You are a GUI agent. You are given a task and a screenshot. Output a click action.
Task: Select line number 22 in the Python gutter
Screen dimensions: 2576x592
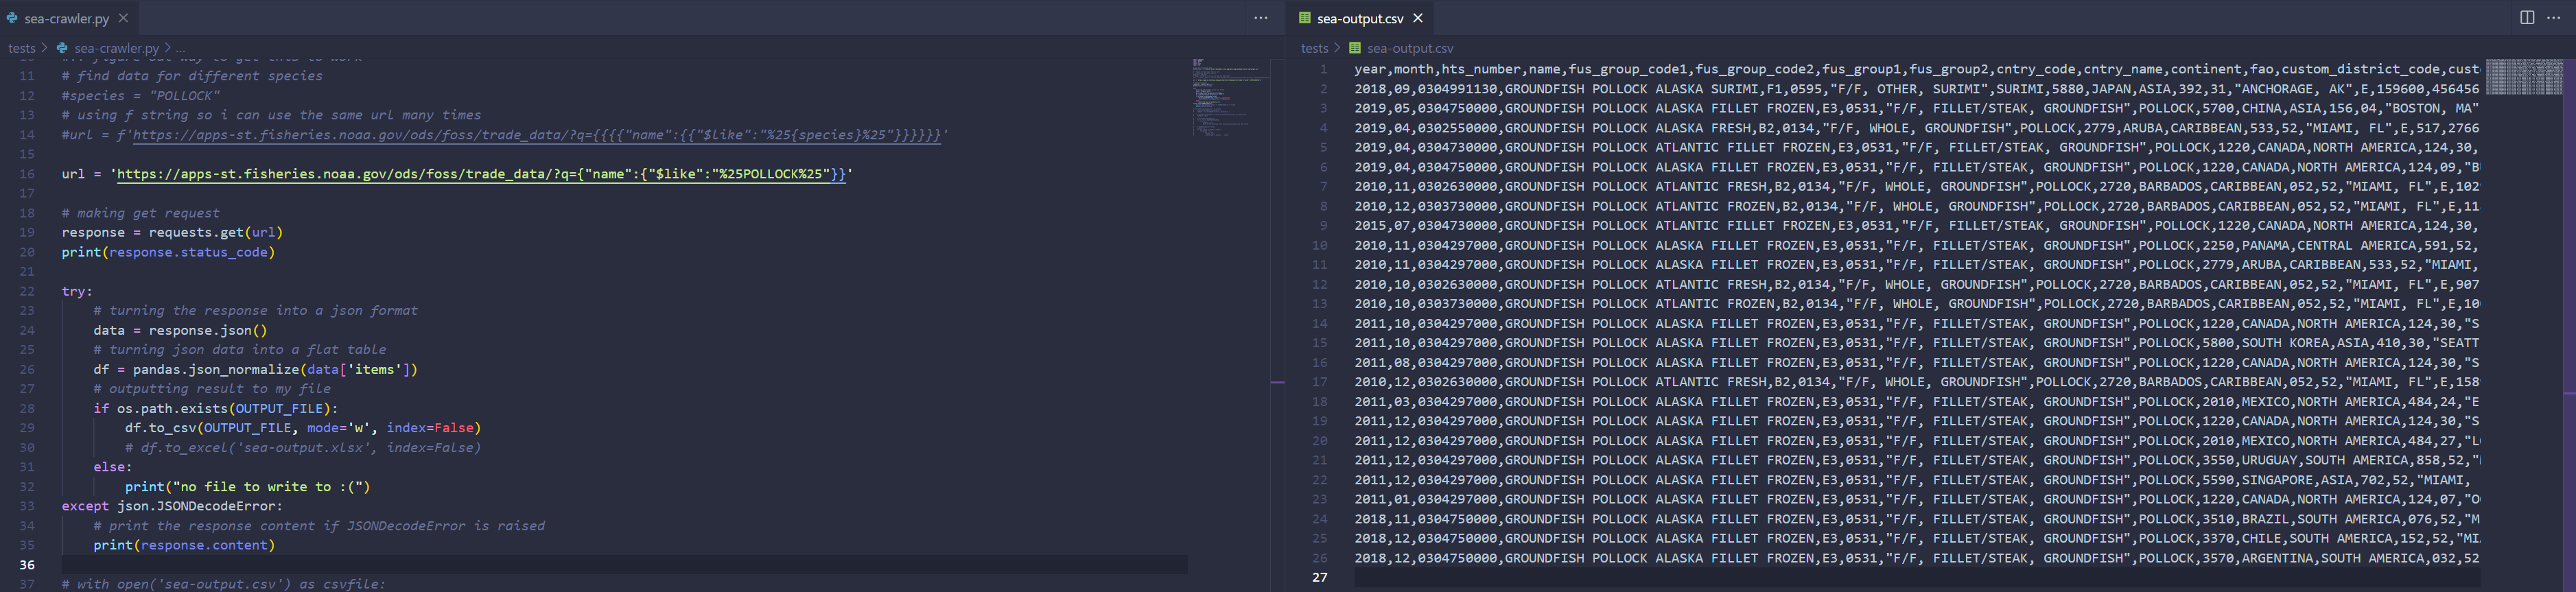click(x=27, y=291)
